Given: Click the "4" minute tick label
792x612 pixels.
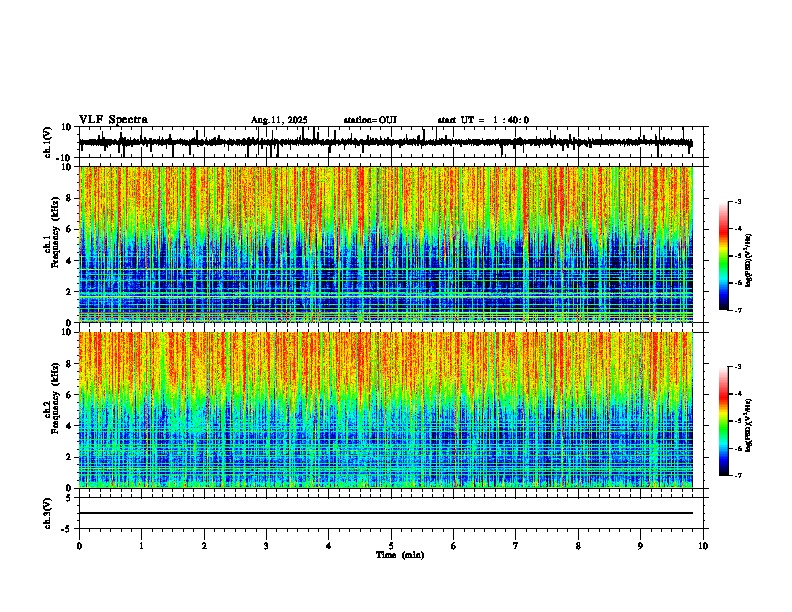Looking at the screenshot, I should click(329, 546).
